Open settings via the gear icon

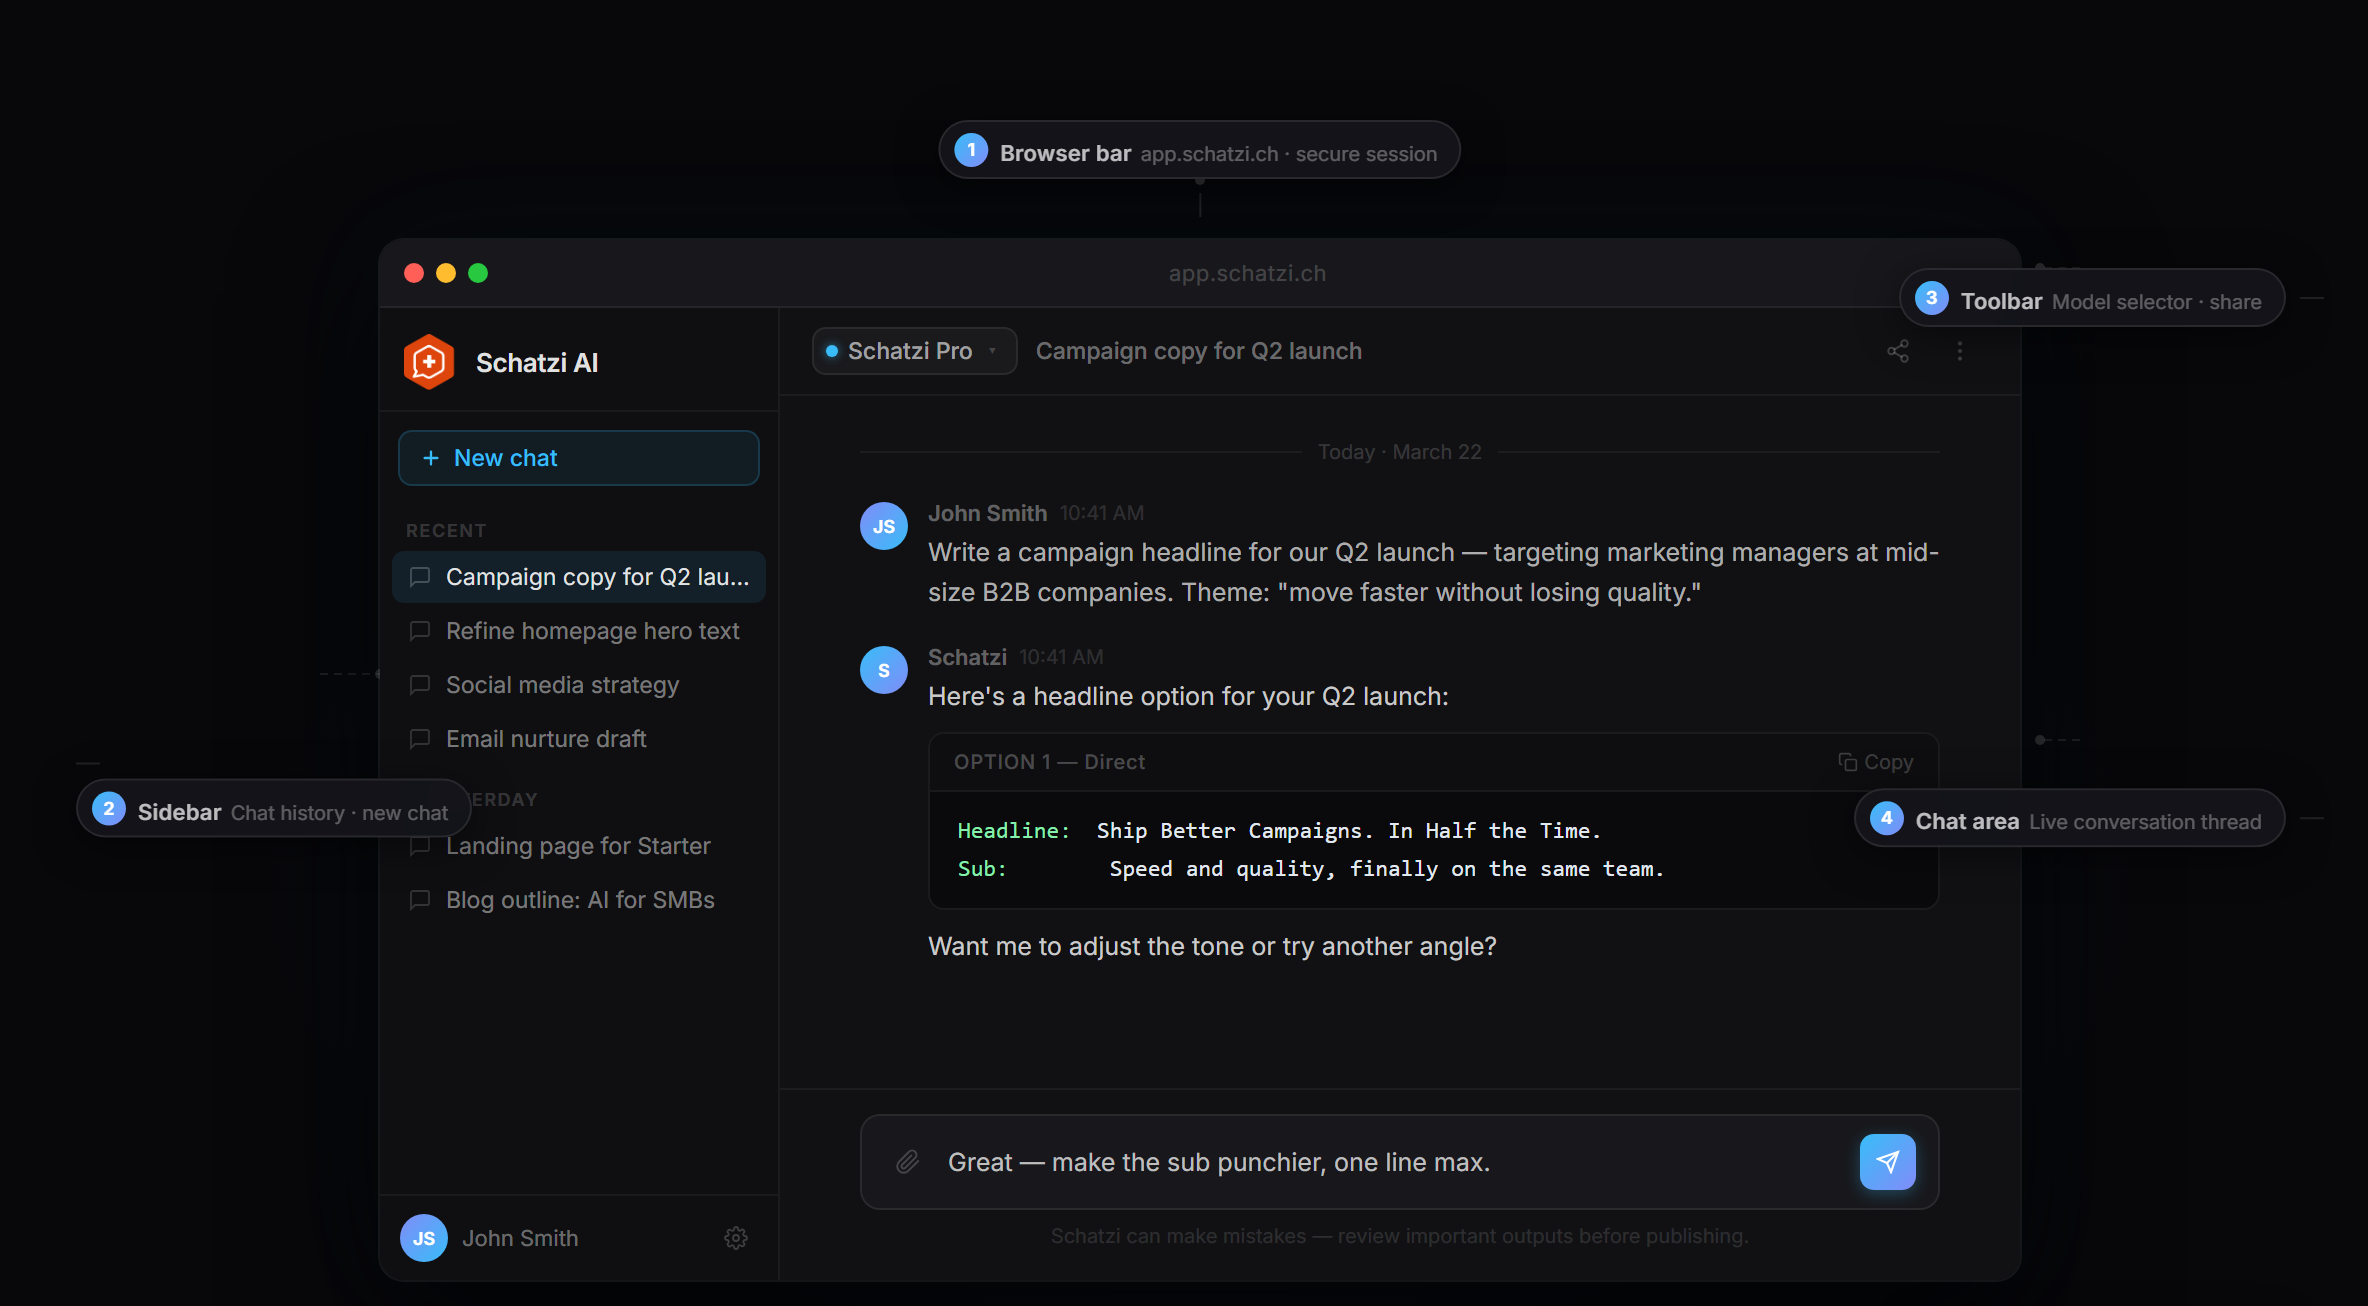pos(735,1238)
